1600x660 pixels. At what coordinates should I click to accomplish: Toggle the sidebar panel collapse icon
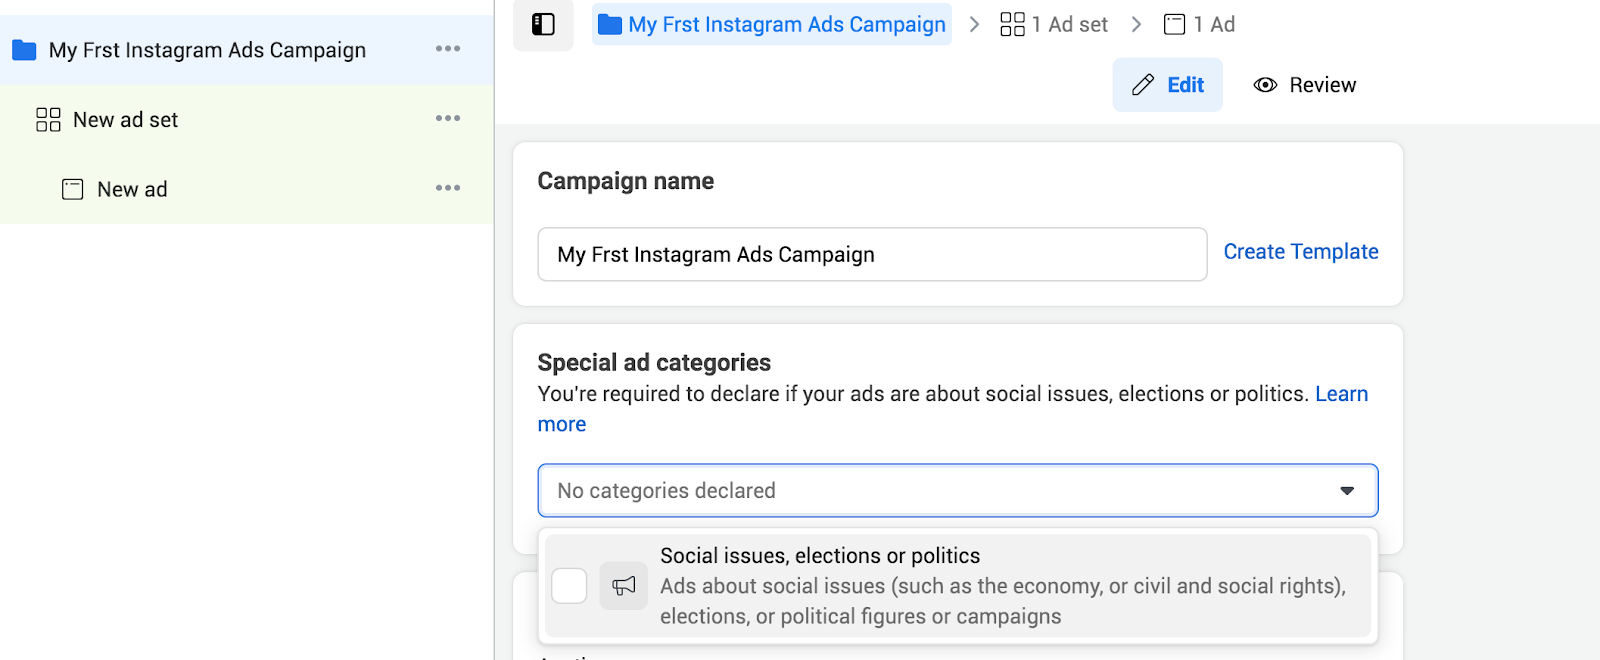tap(543, 24)
